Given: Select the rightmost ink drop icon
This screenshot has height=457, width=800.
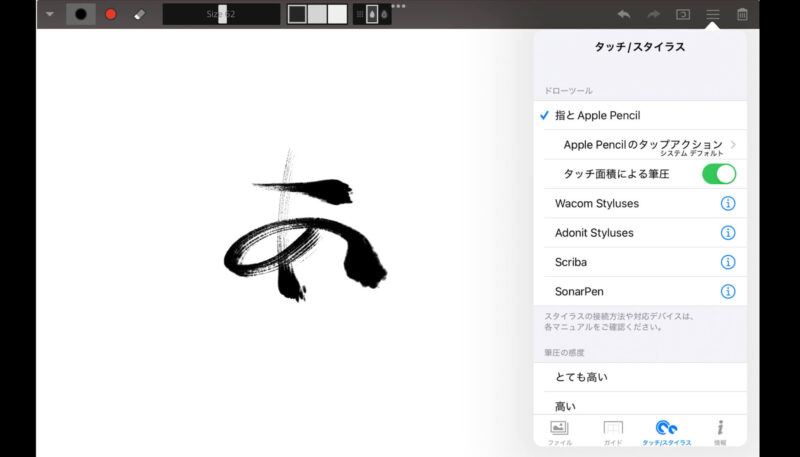Looking at the screenshot, I should click(x=384, y=14).
